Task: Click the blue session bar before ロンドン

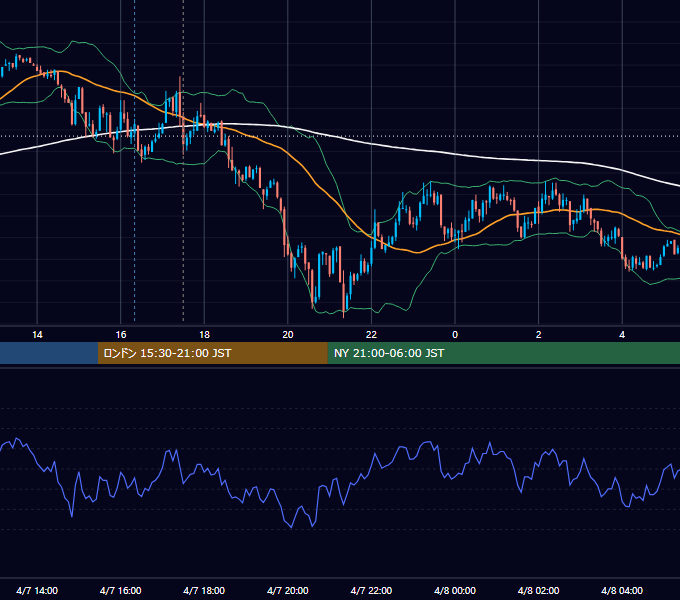Action: tap(49, 353)
